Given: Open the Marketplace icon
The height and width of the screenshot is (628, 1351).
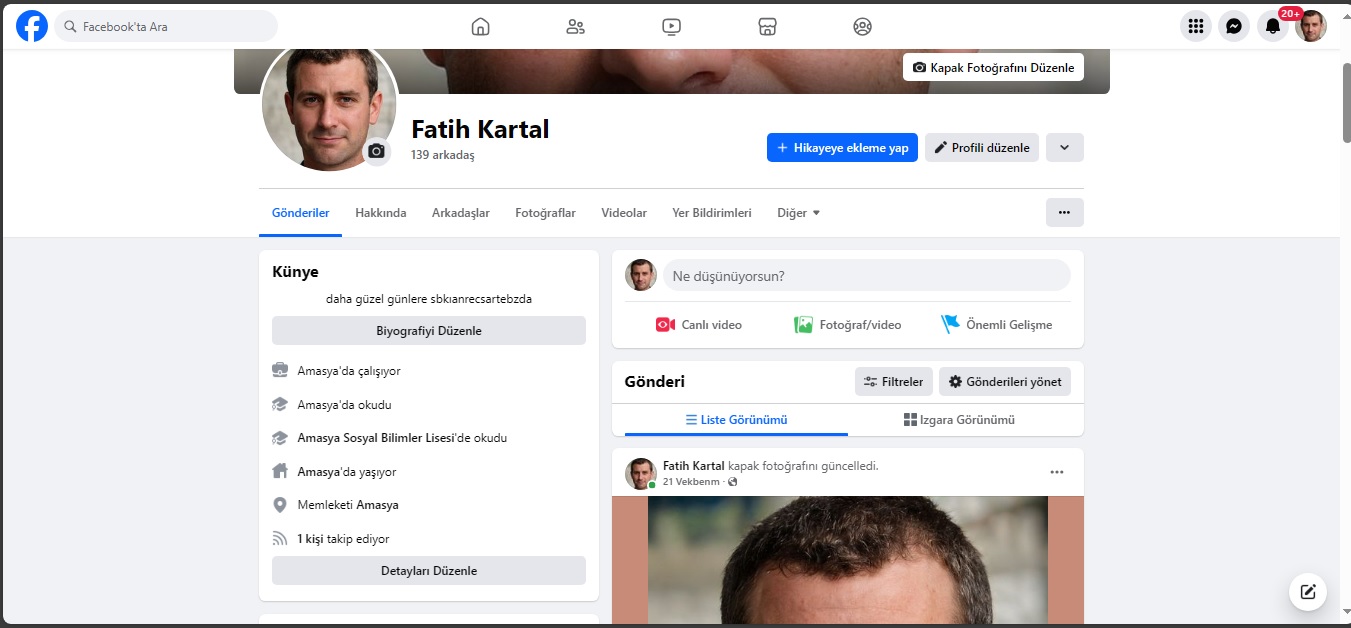Looking at the screenshot, I should pos(767,27).
